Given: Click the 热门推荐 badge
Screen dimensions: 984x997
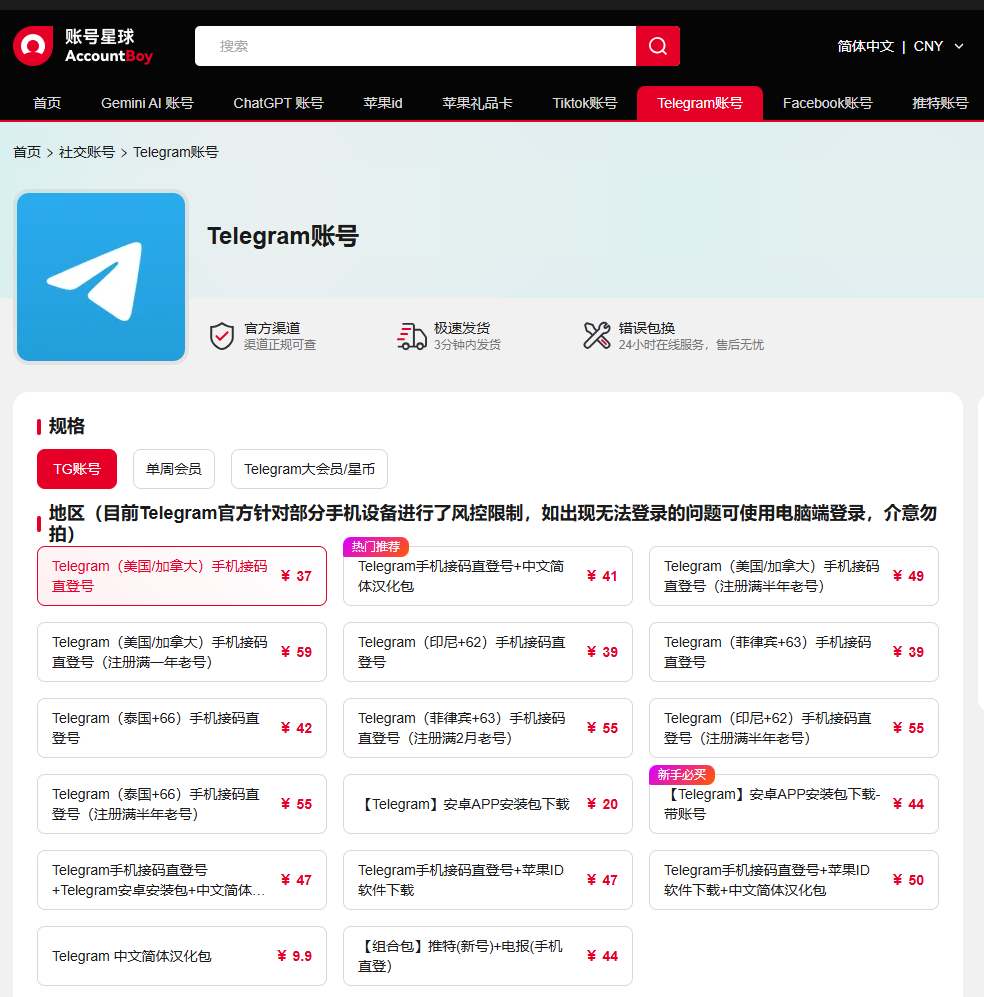Looking at the screenshot, I should pos(376,547).
